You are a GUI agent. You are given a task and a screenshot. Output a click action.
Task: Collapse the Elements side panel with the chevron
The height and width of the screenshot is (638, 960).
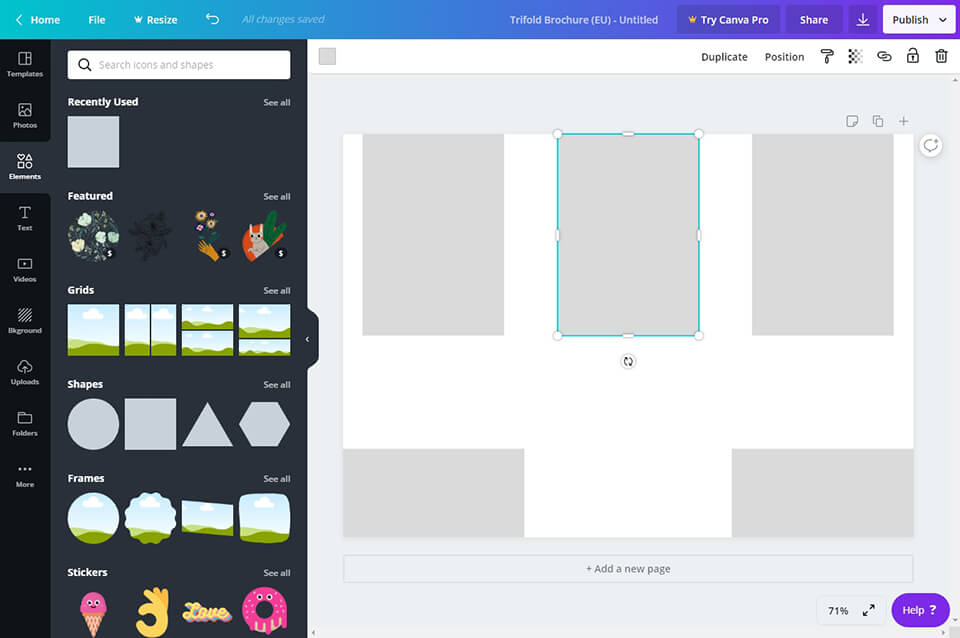pos(308,338)
